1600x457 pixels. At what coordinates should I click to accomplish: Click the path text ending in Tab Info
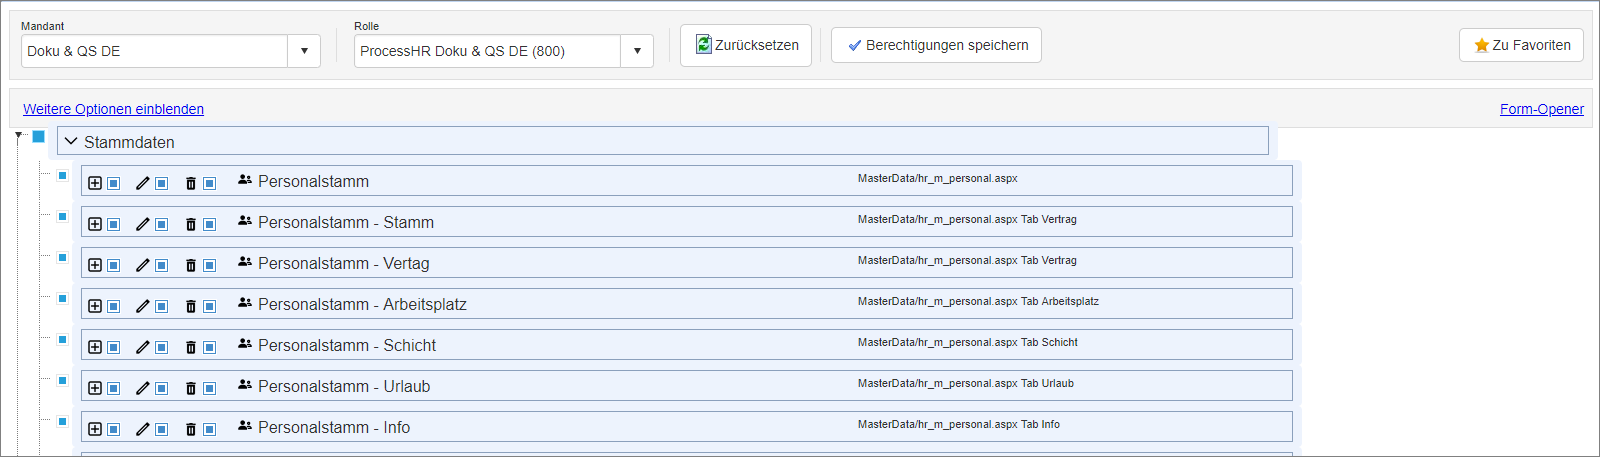[x=959, y=424]
